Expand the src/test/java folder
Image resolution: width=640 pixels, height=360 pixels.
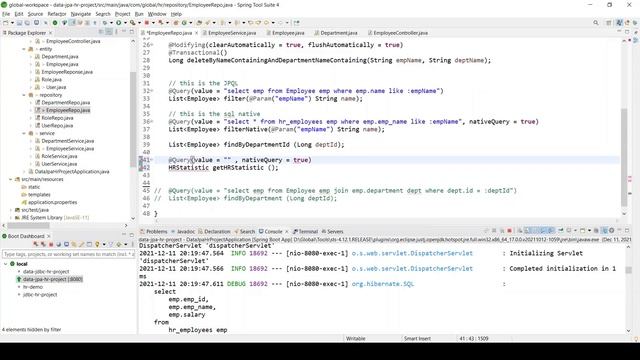(x=11, y=210)
